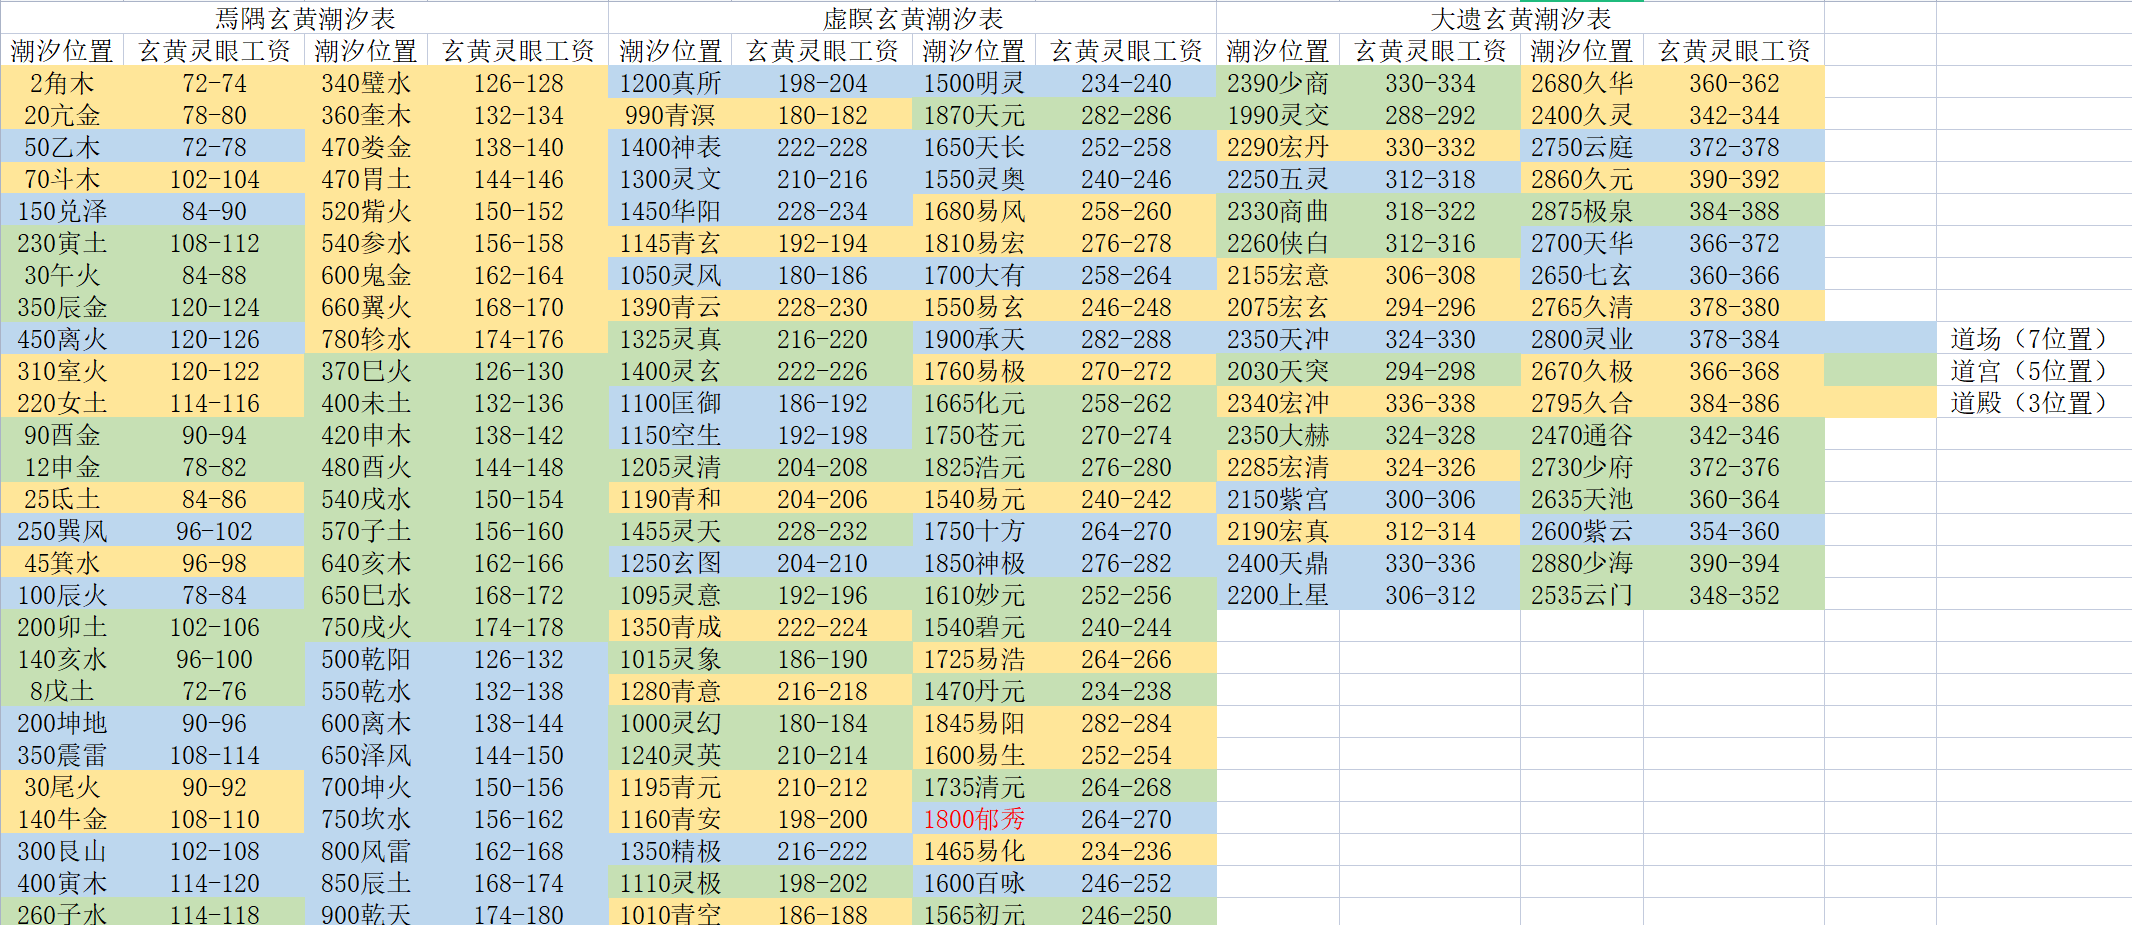Viewport: 2132px width, 925px height.
Task: Select wage cell 390-394
Action: (x=1734, y=562)
